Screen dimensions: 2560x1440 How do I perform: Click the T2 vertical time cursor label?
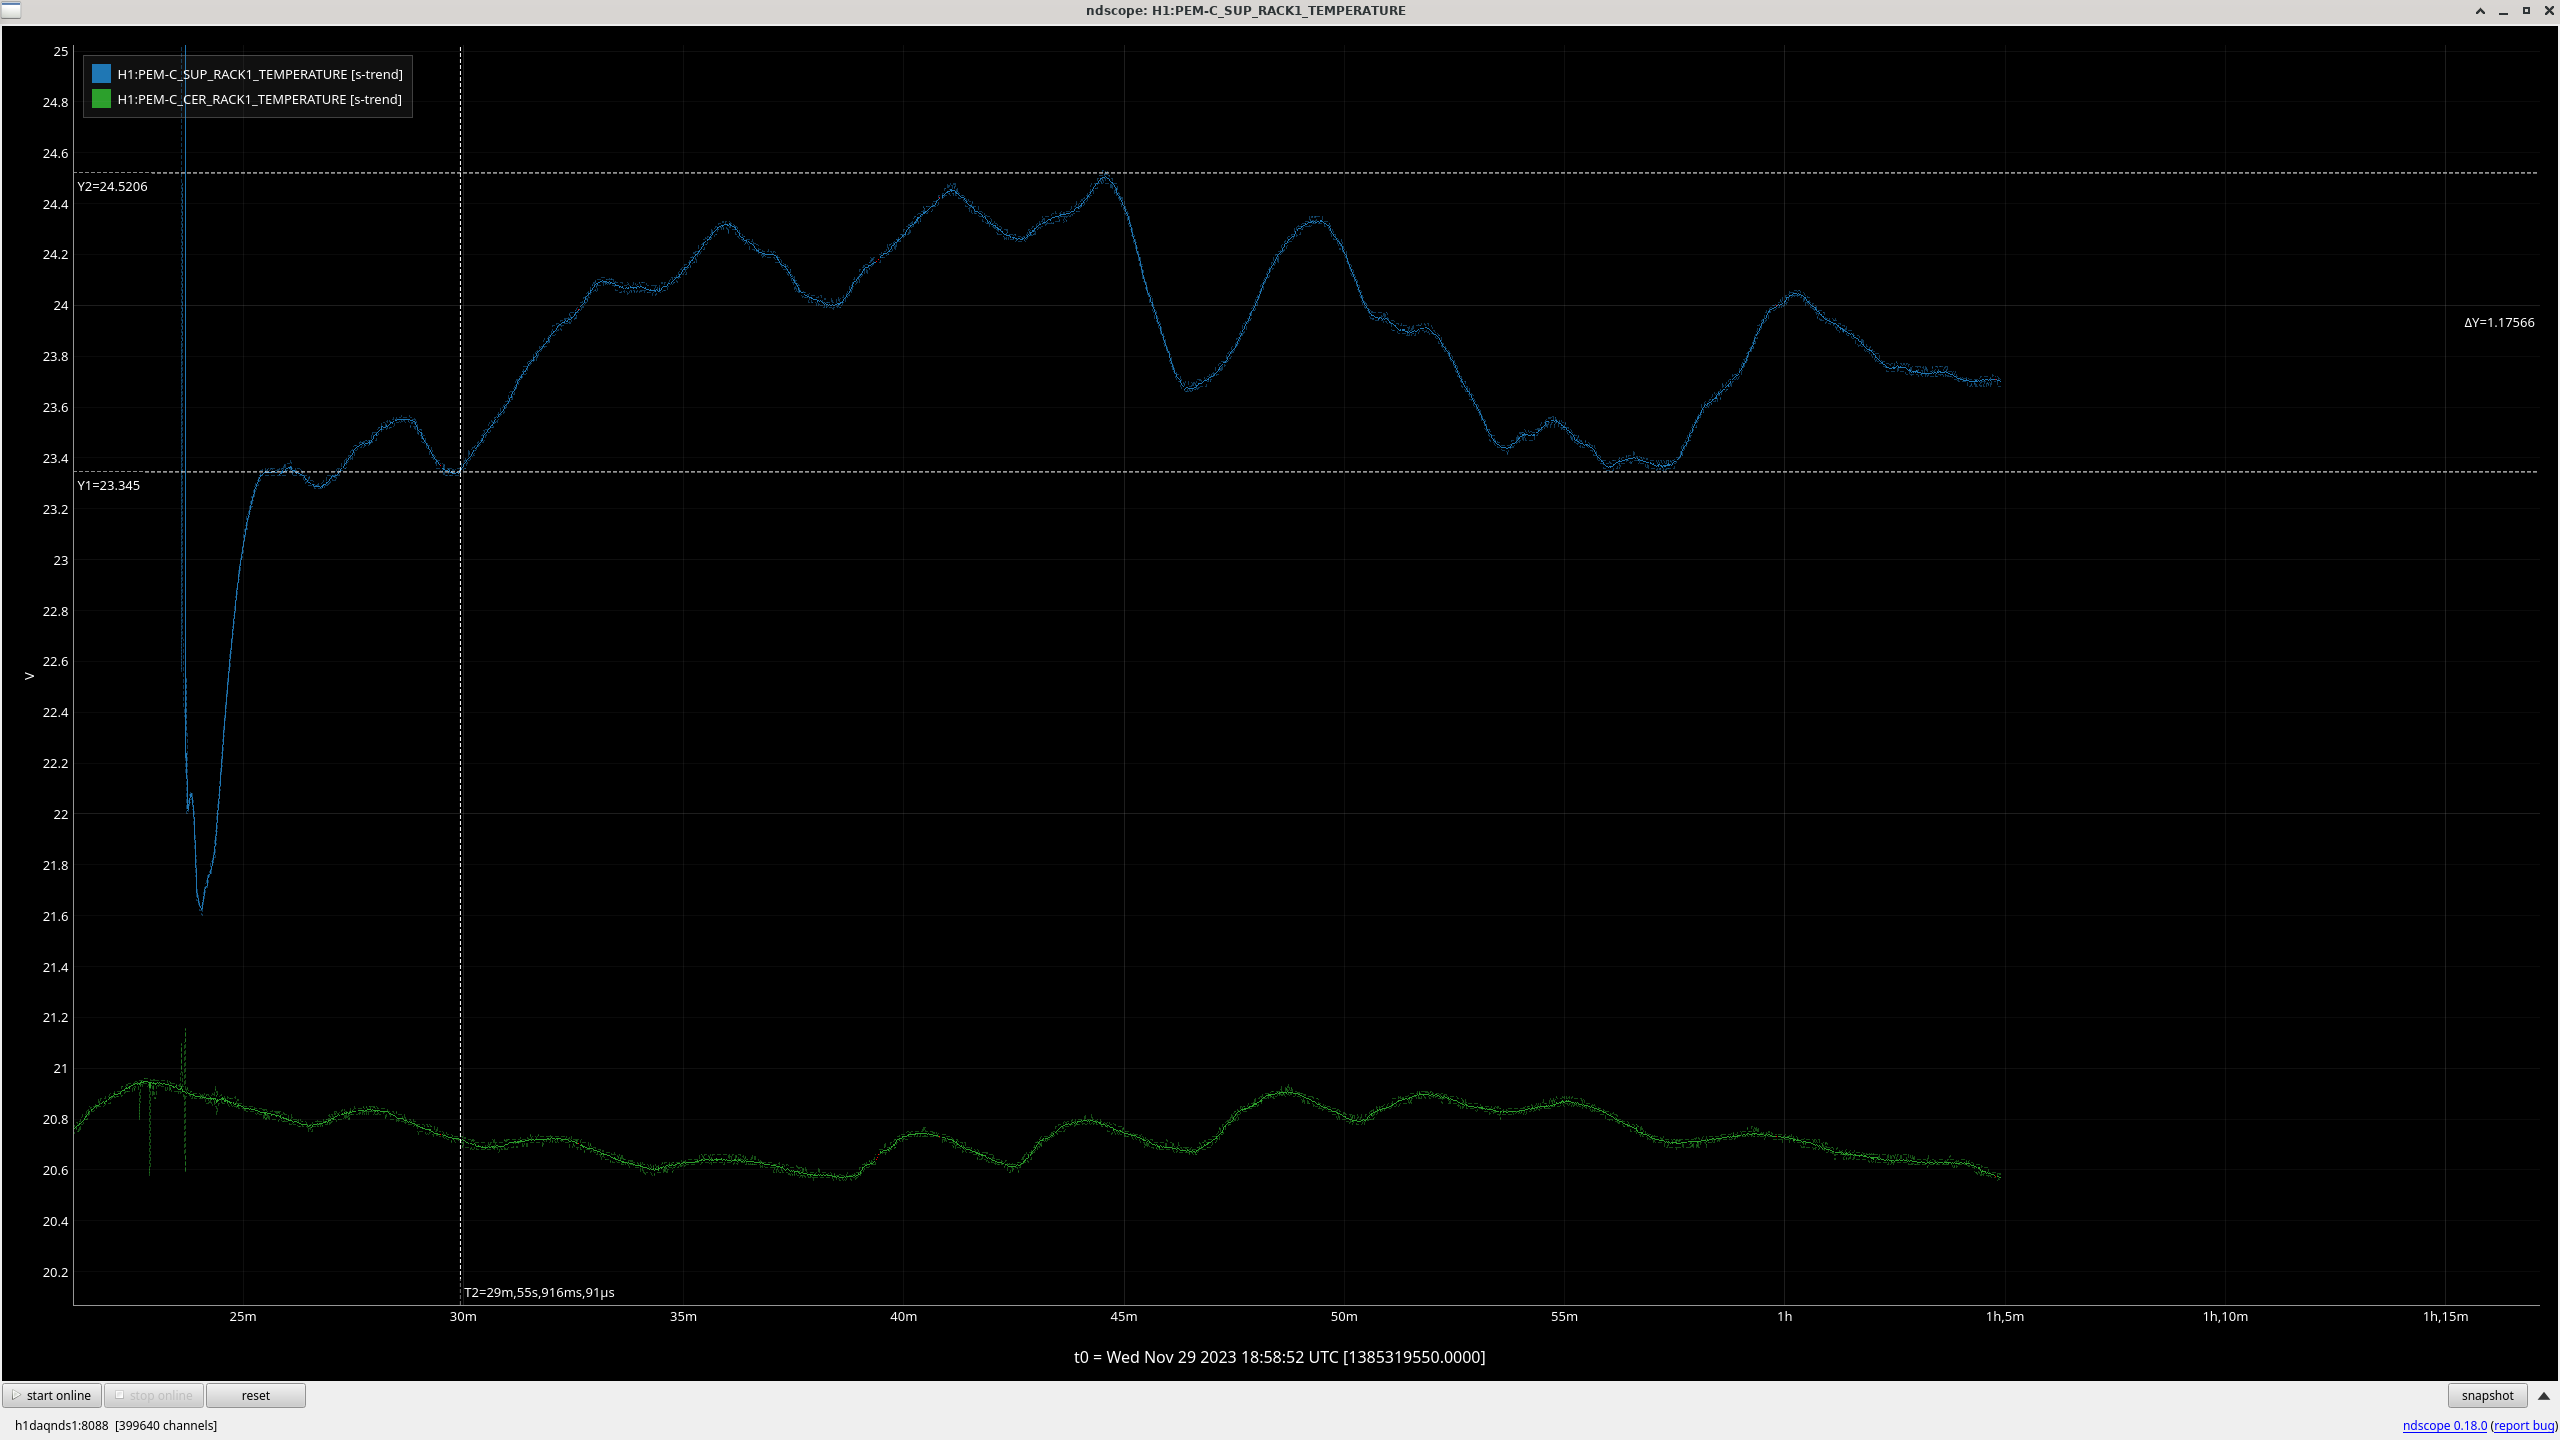(539, 1292)
